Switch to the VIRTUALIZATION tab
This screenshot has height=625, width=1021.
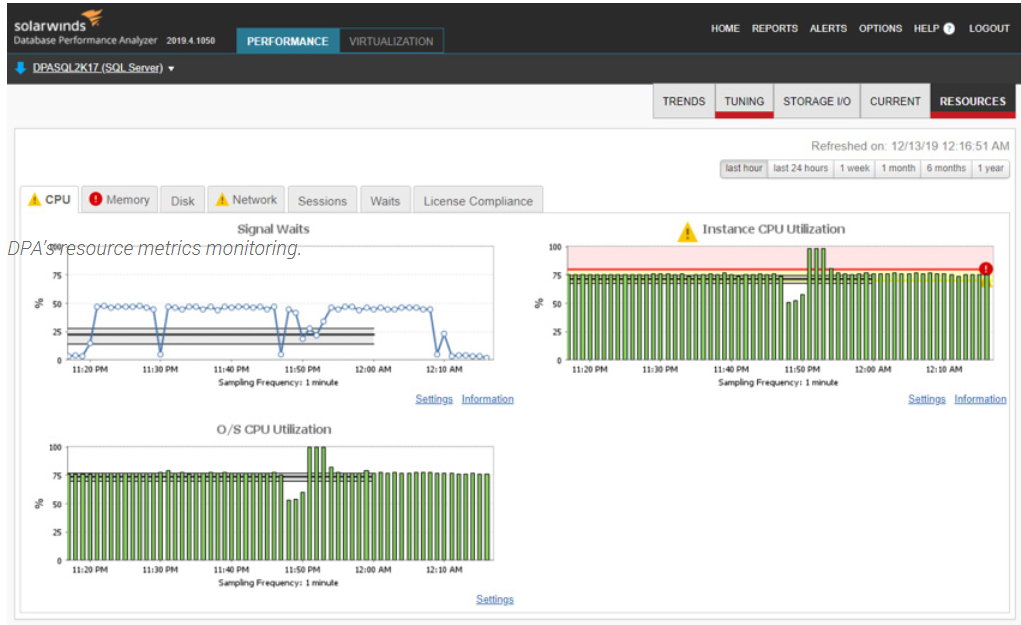click(391, 41)
